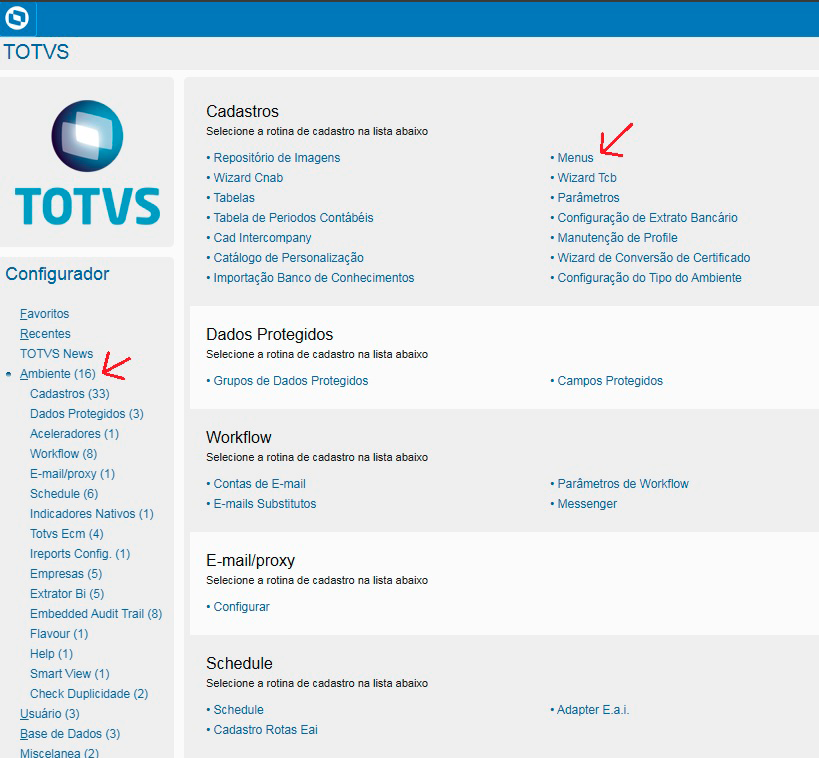Select Help (1) in the sidebar
Image resolution: width=819 pixels, height=758 pixels.
click(x=51, y=654)
